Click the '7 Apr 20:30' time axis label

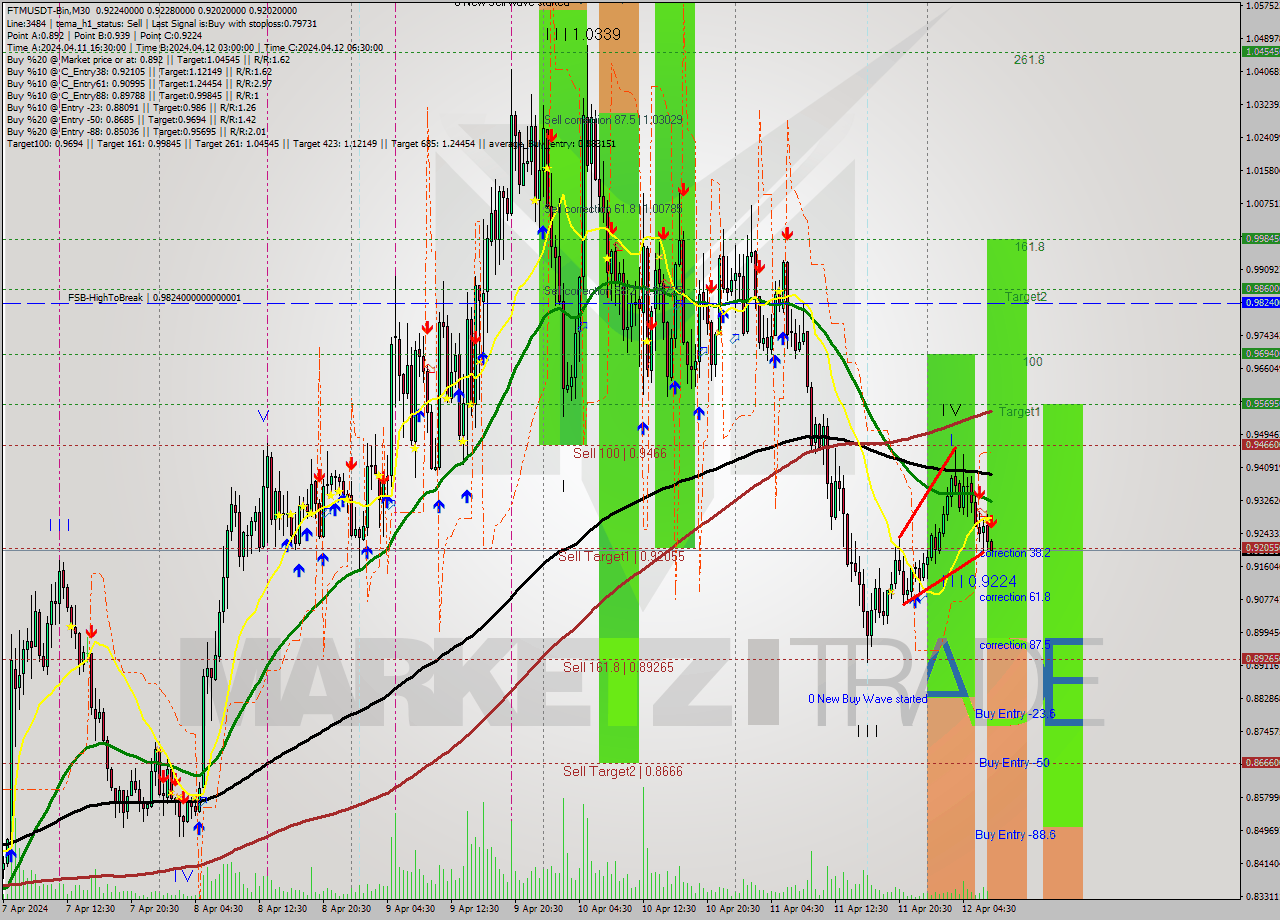click(x=155, y=909)
